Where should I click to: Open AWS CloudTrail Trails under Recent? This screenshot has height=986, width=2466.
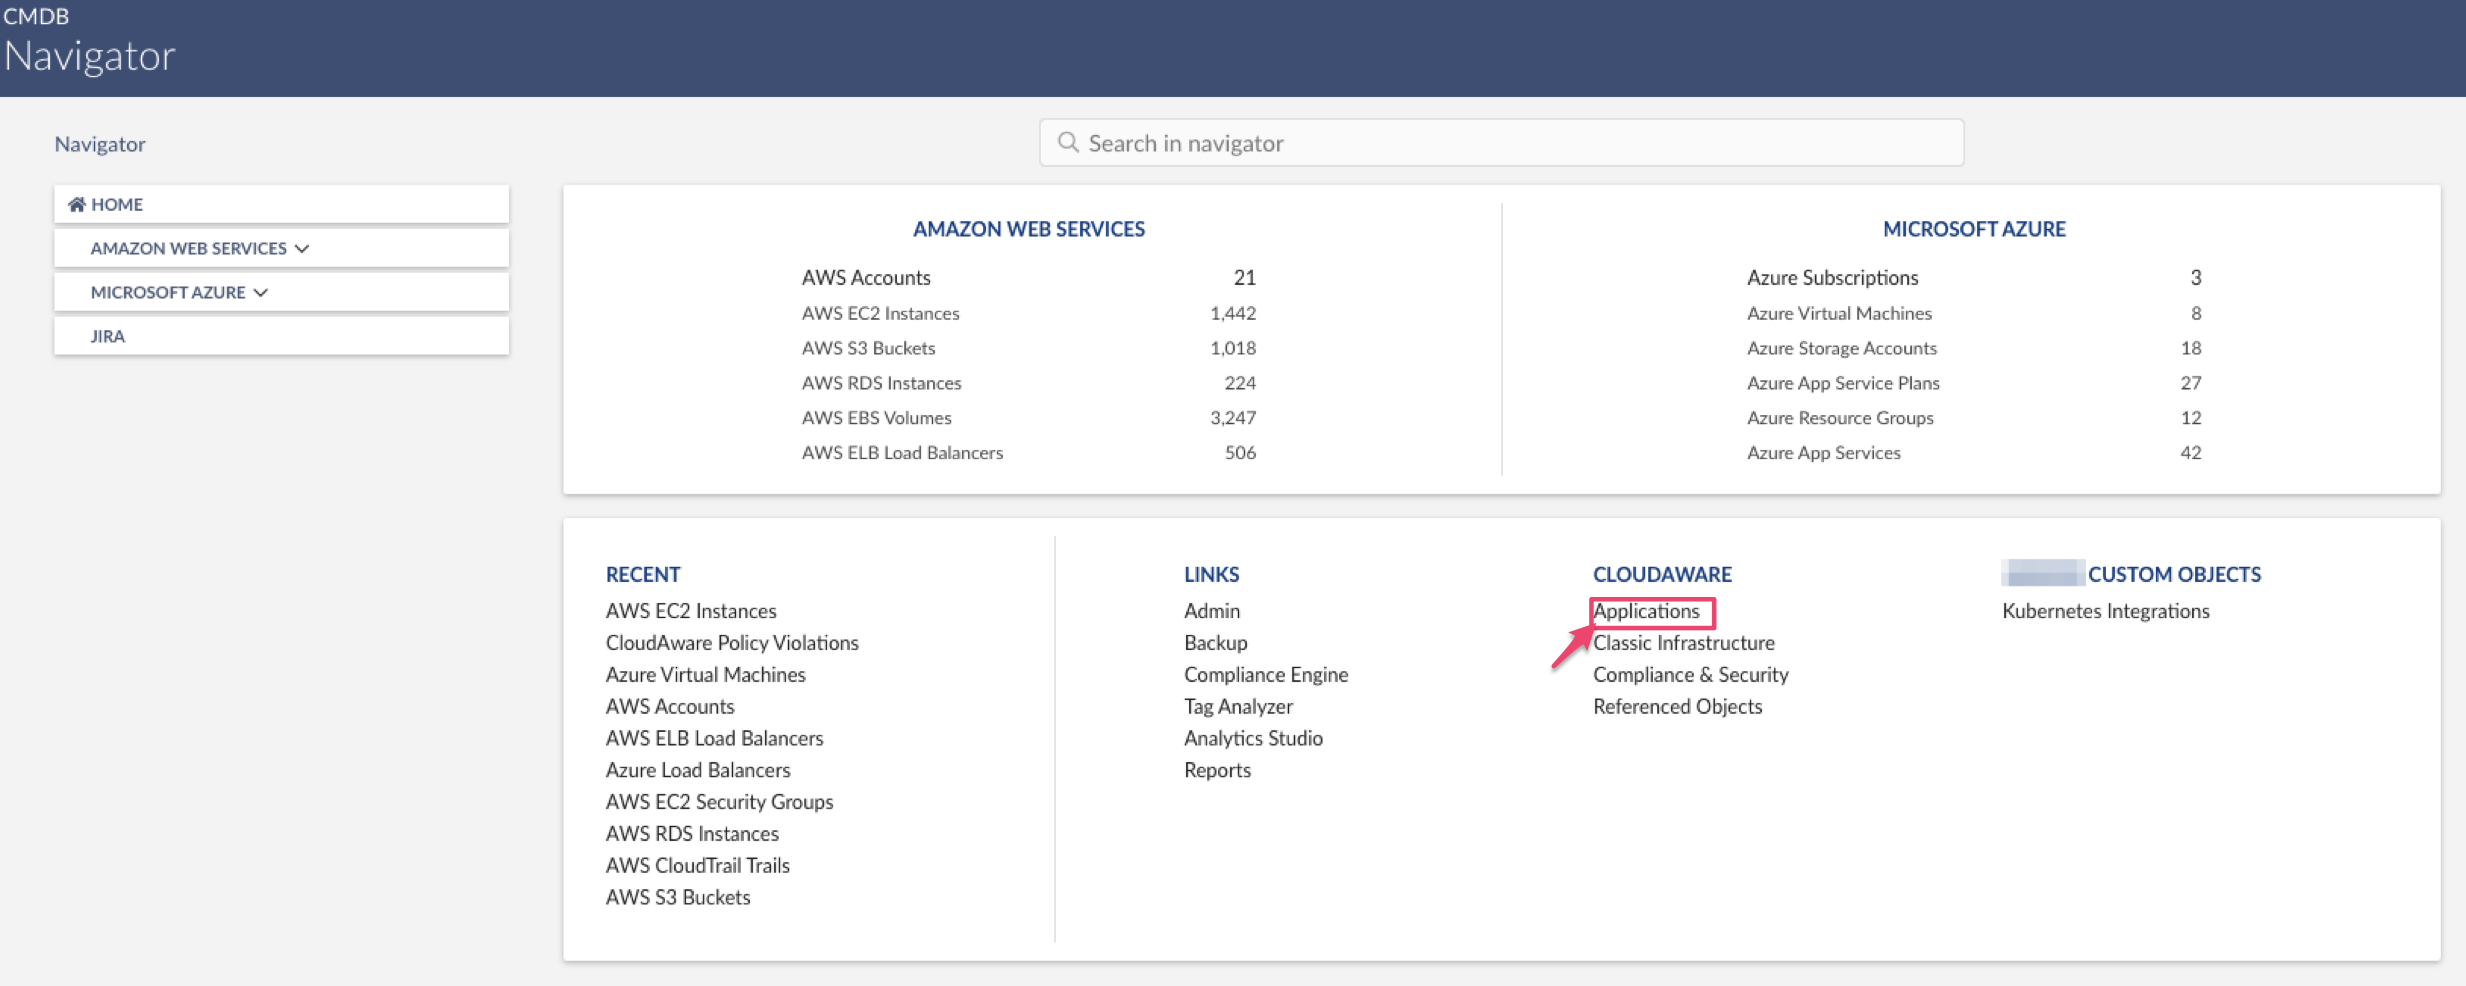coord(698,866)
